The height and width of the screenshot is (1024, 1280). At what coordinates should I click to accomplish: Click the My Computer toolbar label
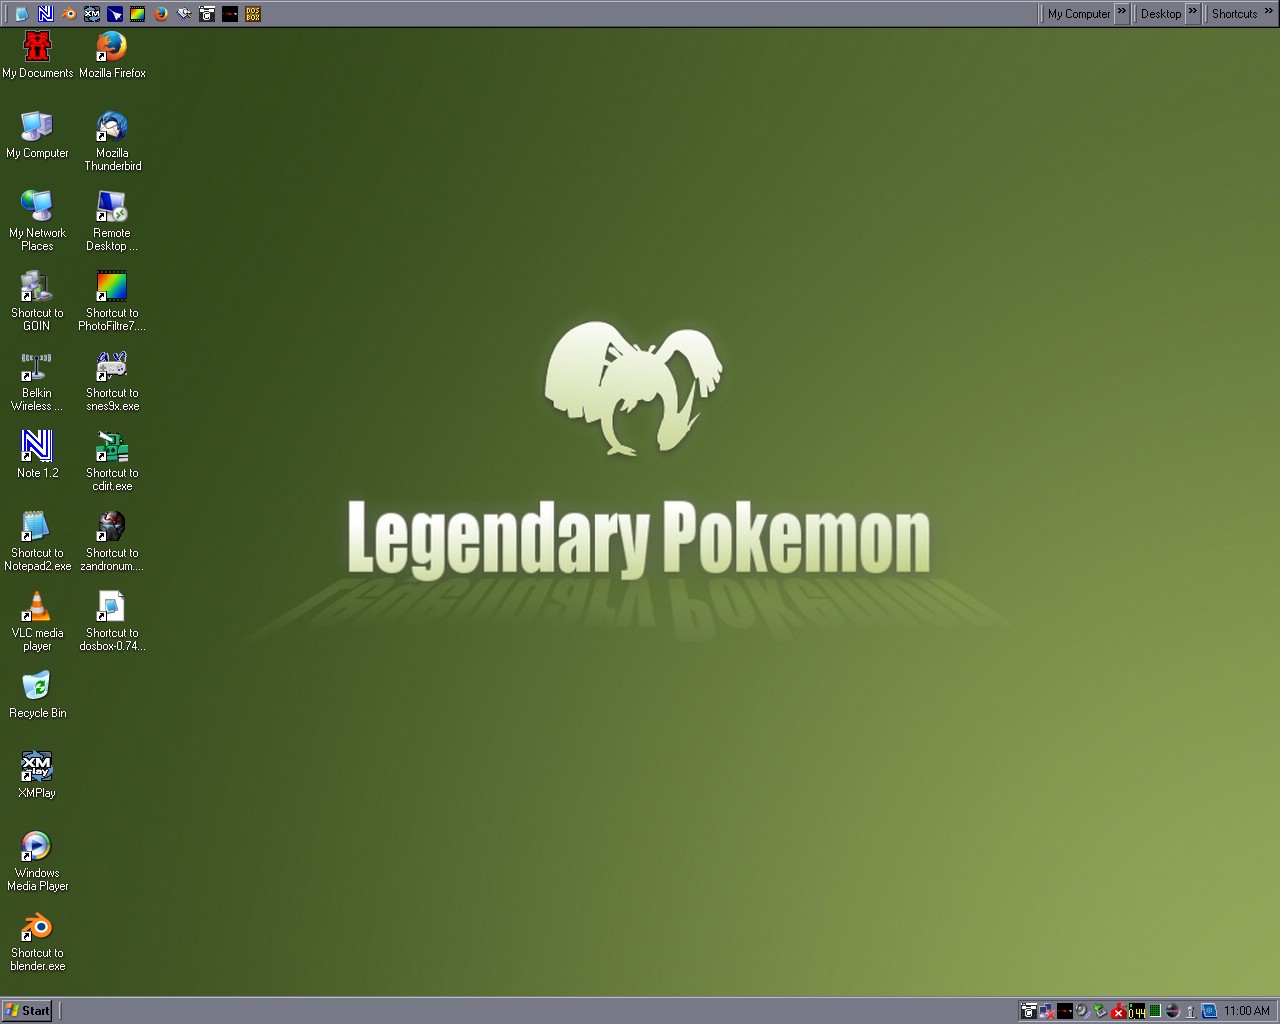1078,14
